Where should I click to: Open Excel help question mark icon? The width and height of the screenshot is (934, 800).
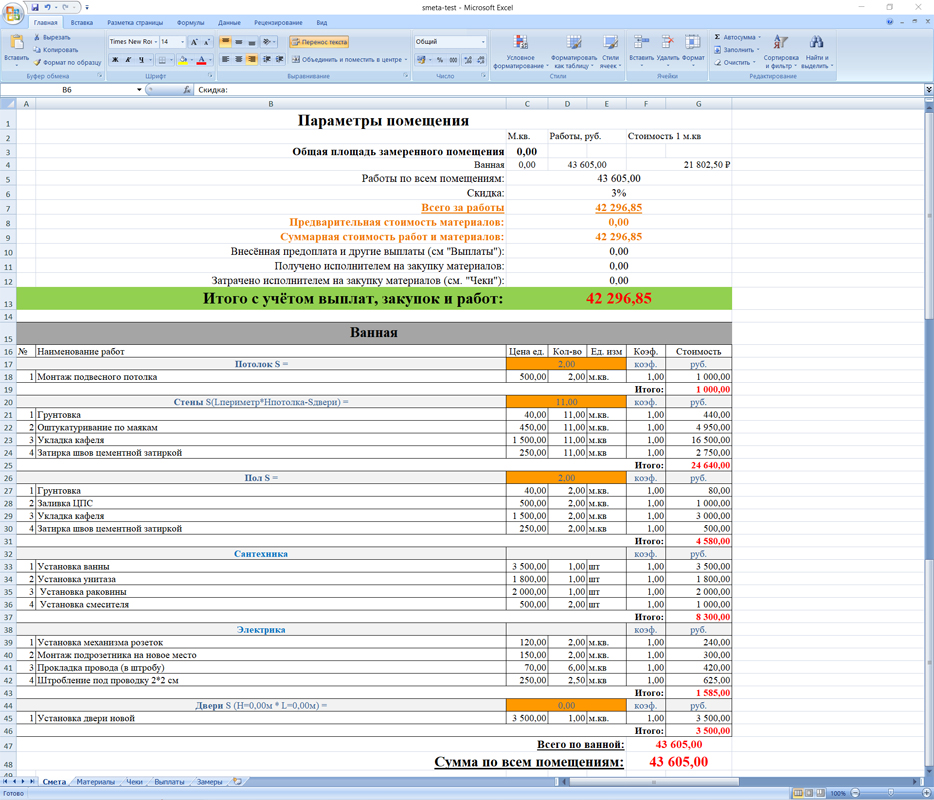pos(890,22)
